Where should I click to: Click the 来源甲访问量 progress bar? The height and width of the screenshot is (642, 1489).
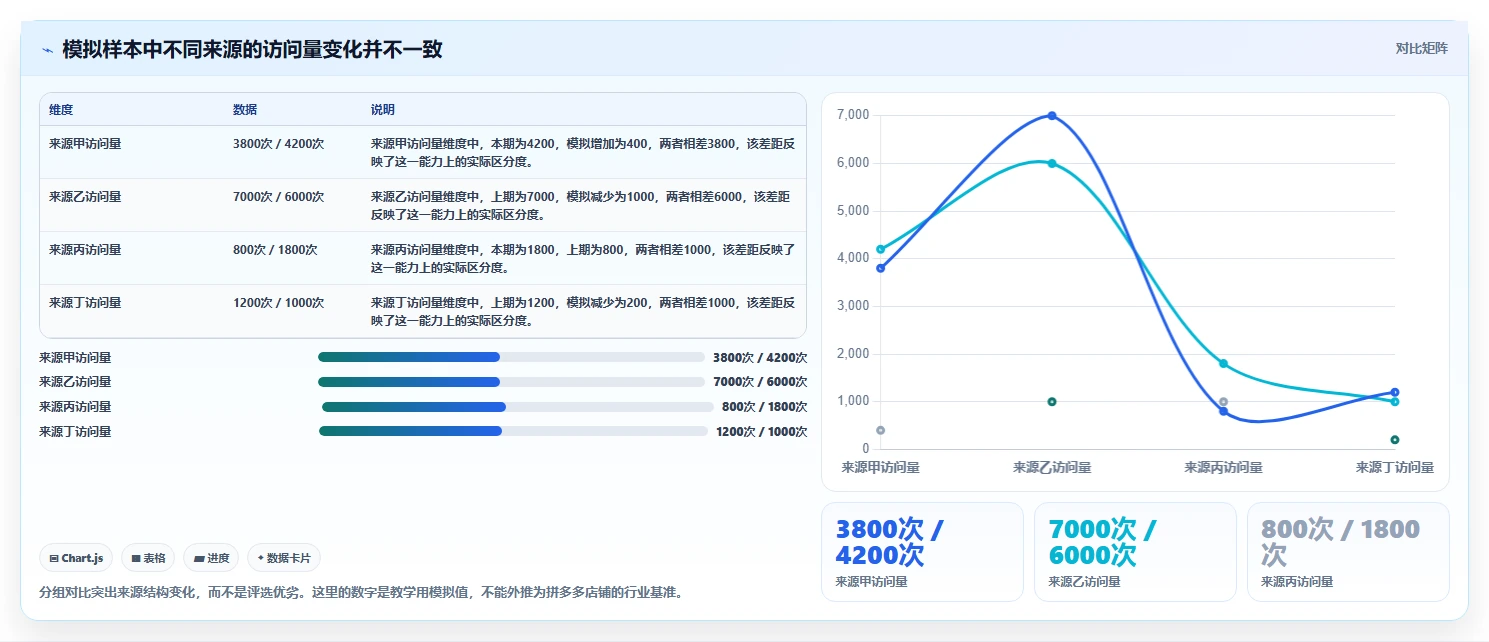pos(512,357)
